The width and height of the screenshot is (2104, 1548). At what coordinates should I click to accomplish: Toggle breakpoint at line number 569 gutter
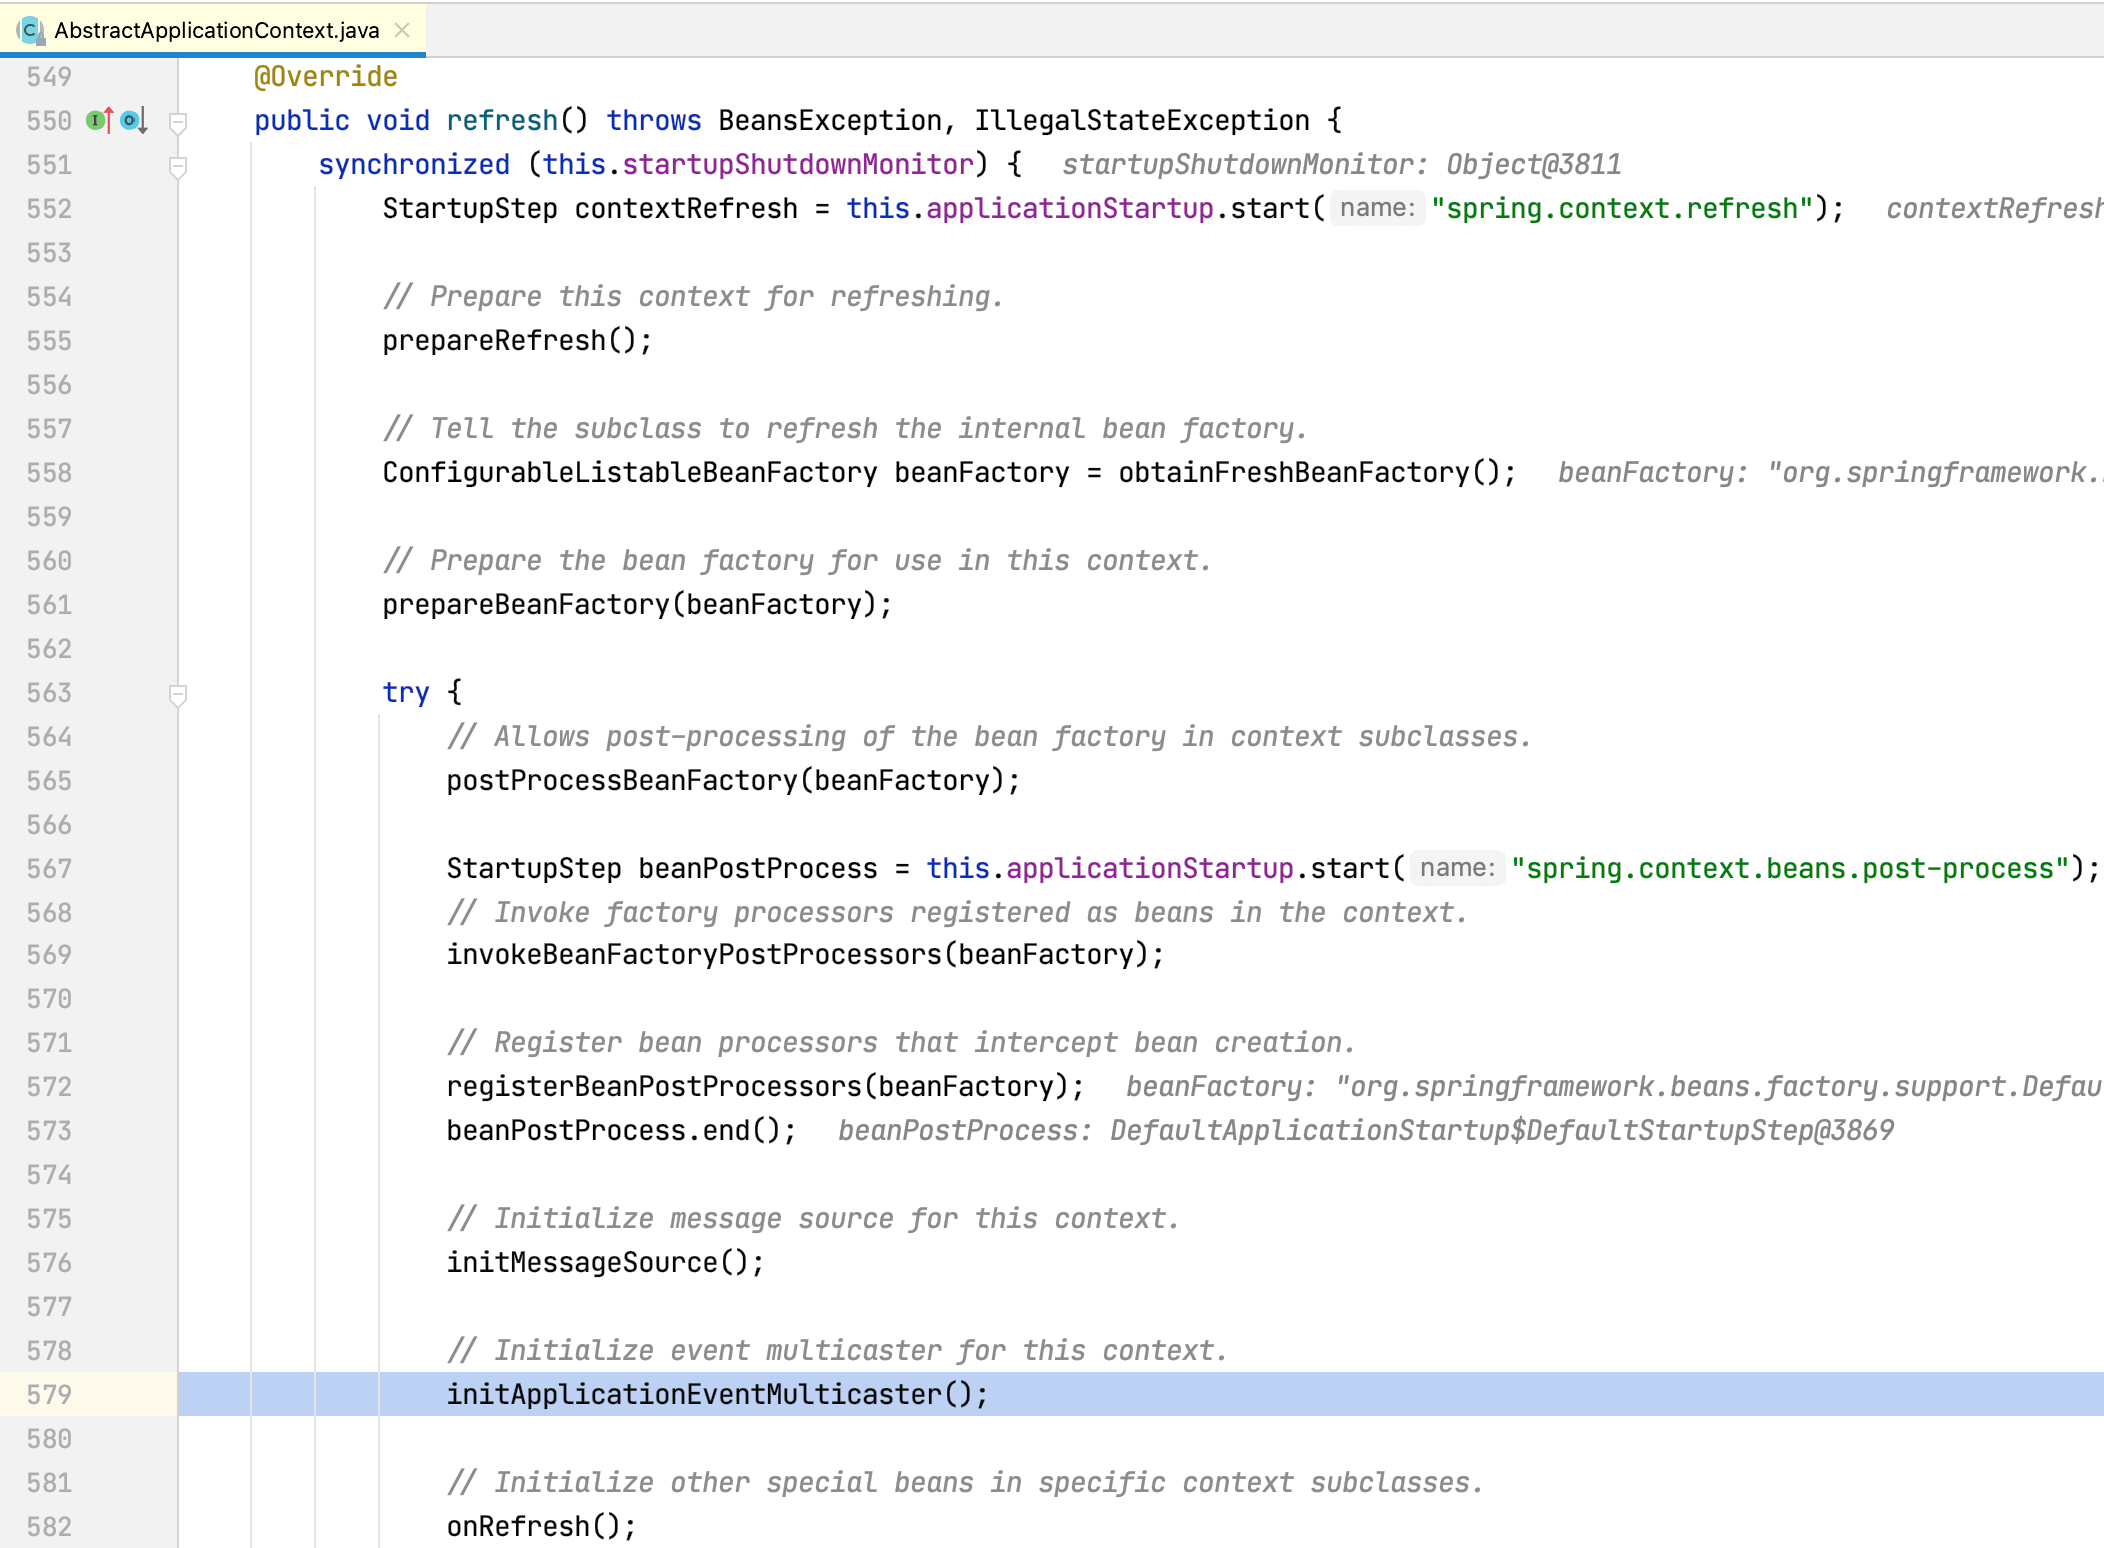[x=49, y=955]
